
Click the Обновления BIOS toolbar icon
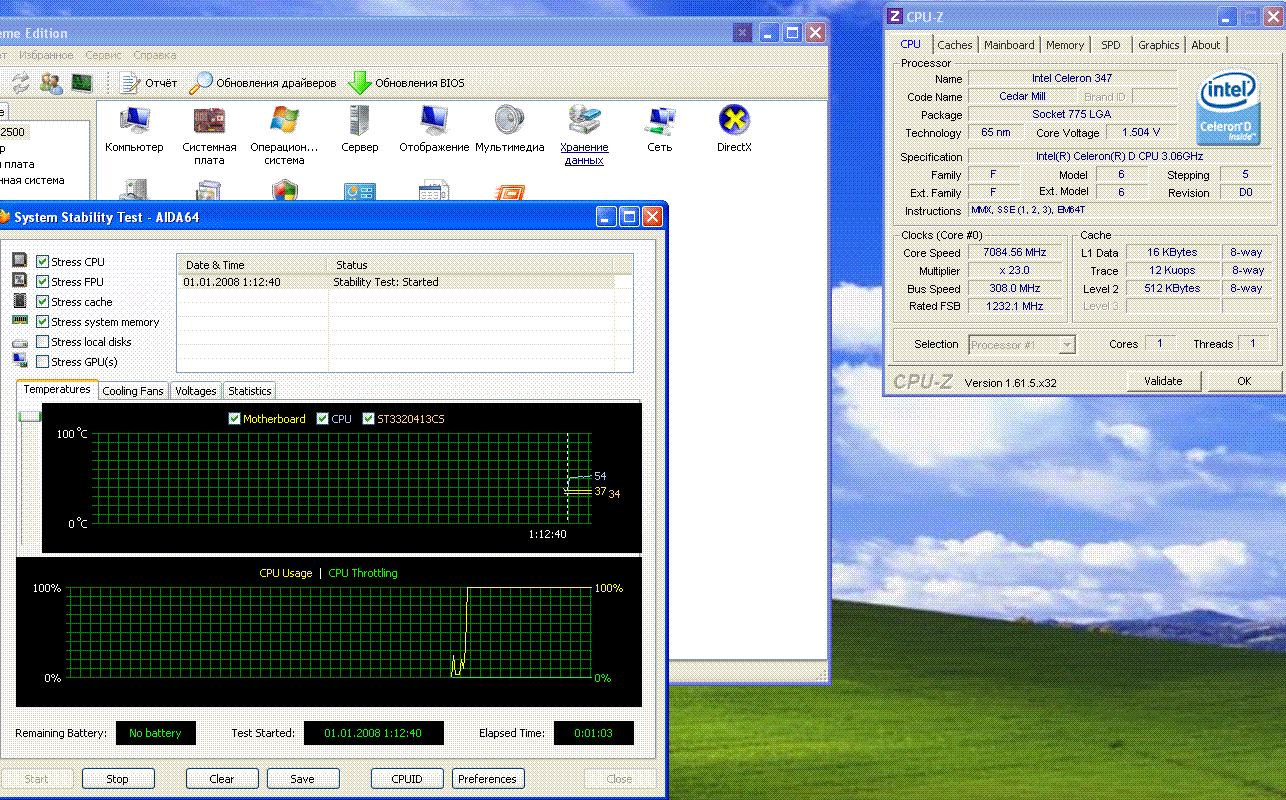pos(359,83)
